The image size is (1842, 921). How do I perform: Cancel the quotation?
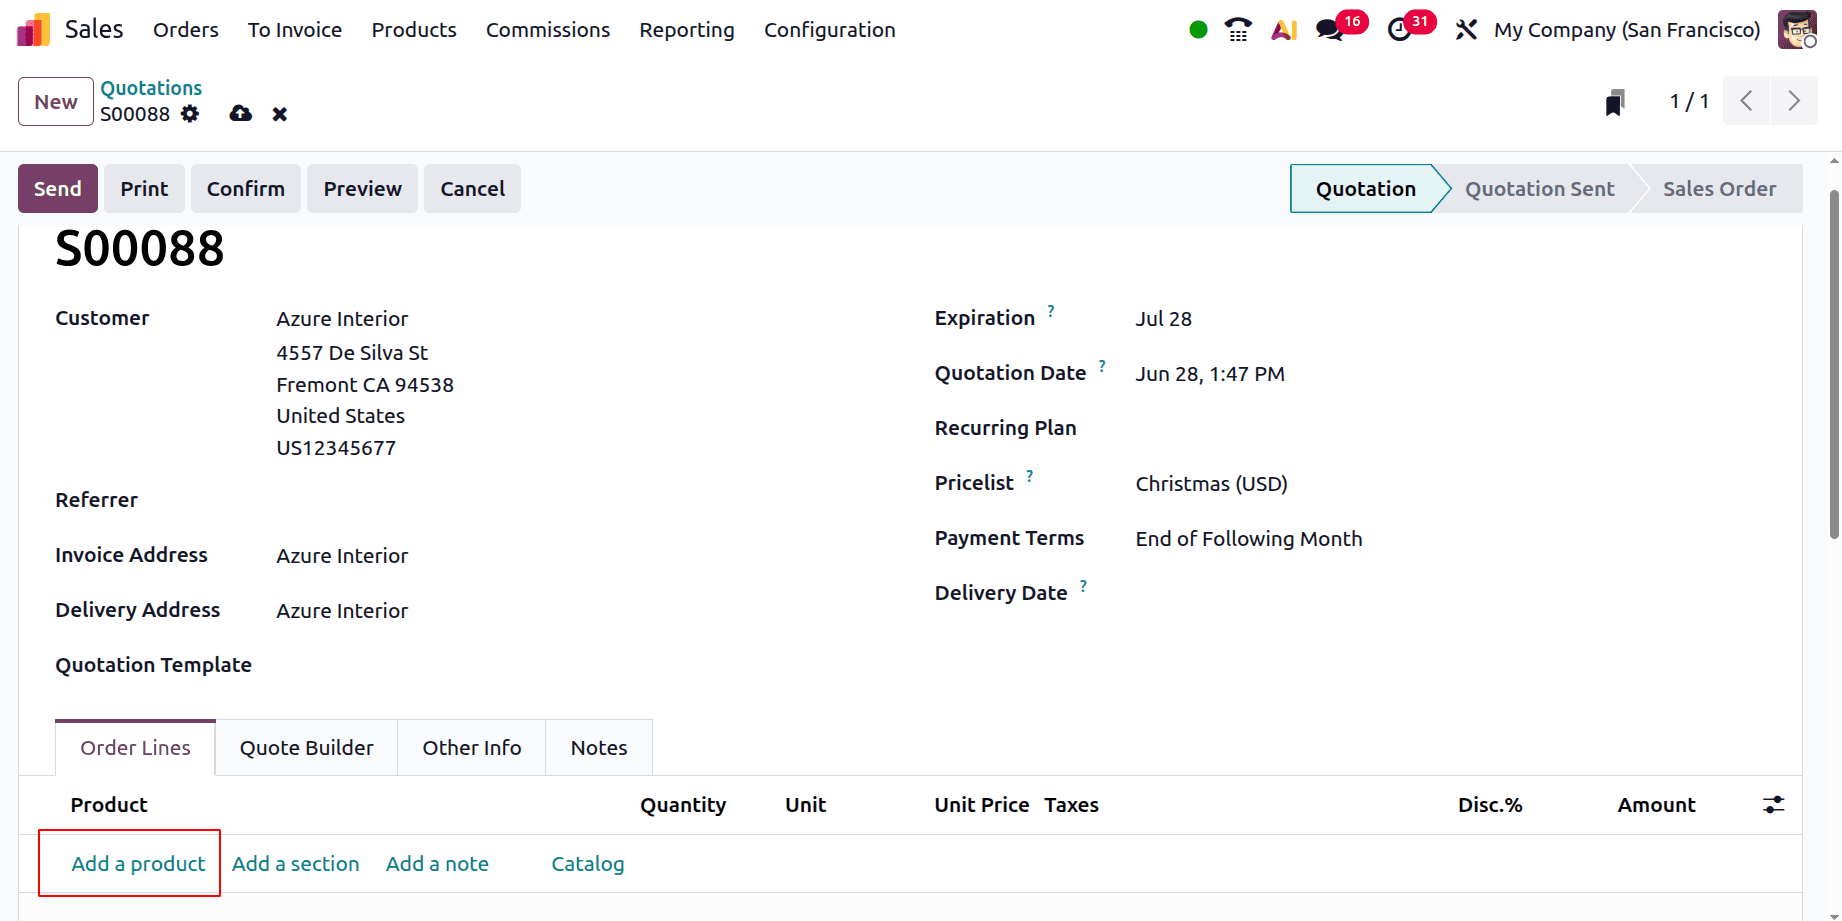[473, 189]
